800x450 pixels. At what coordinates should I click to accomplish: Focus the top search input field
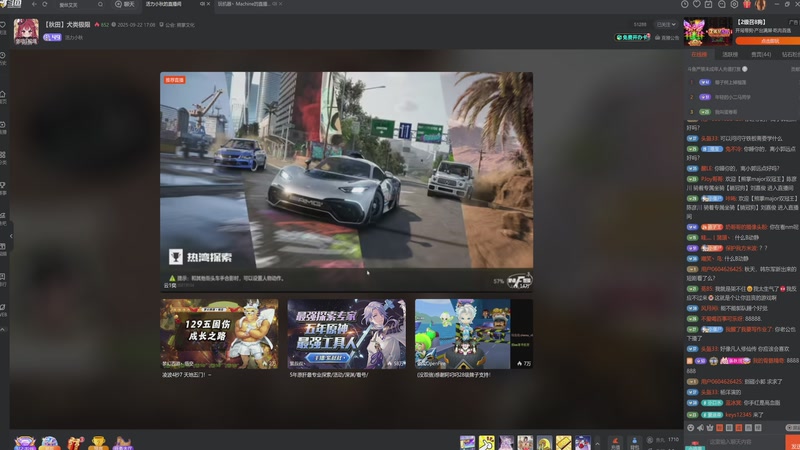(x=77, y=5)
